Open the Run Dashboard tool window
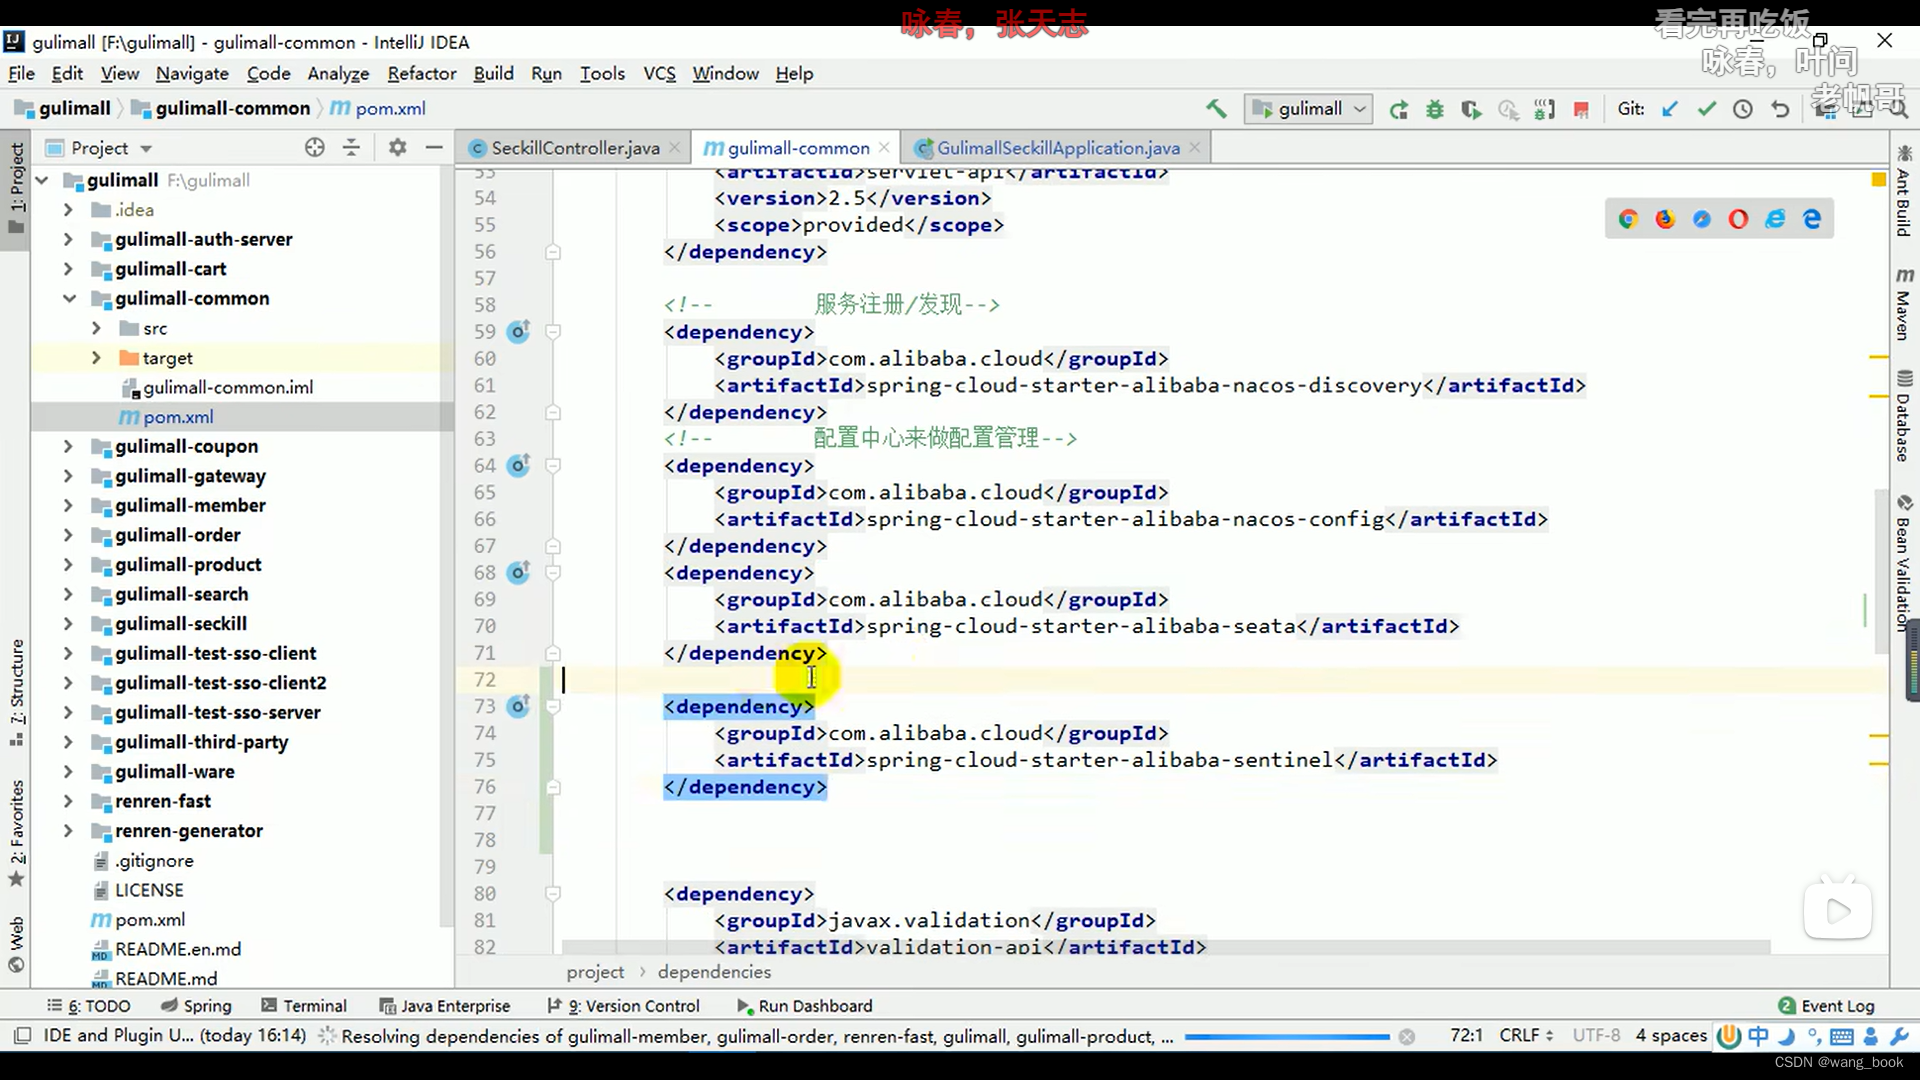 coord(804,1006)
